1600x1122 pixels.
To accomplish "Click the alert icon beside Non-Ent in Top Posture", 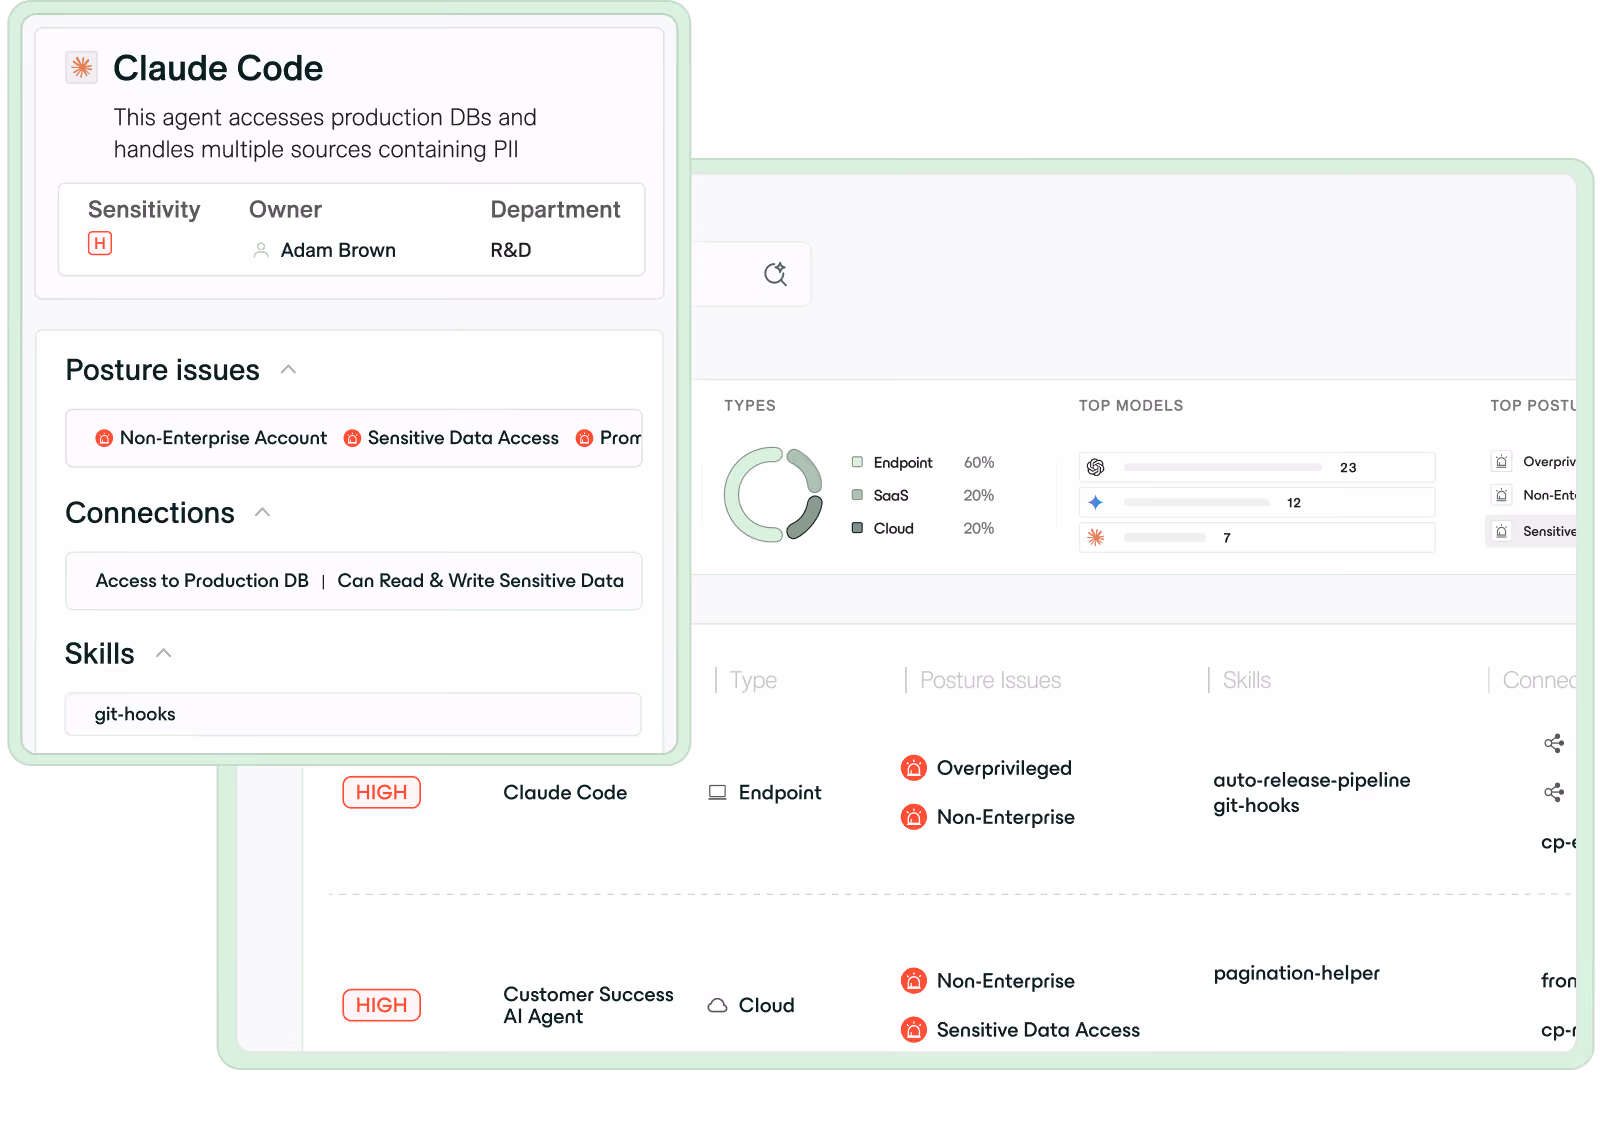I will tap(1502, 495).
